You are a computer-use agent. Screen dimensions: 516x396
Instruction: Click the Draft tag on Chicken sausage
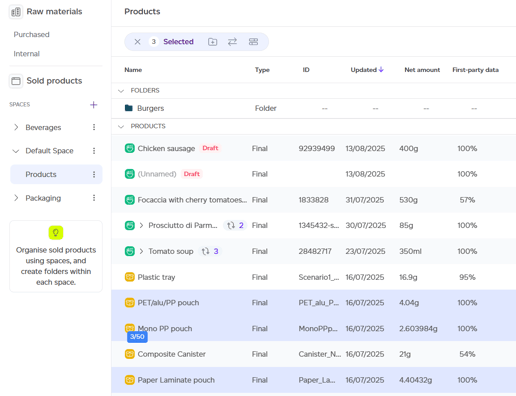[x=210, y=148]
